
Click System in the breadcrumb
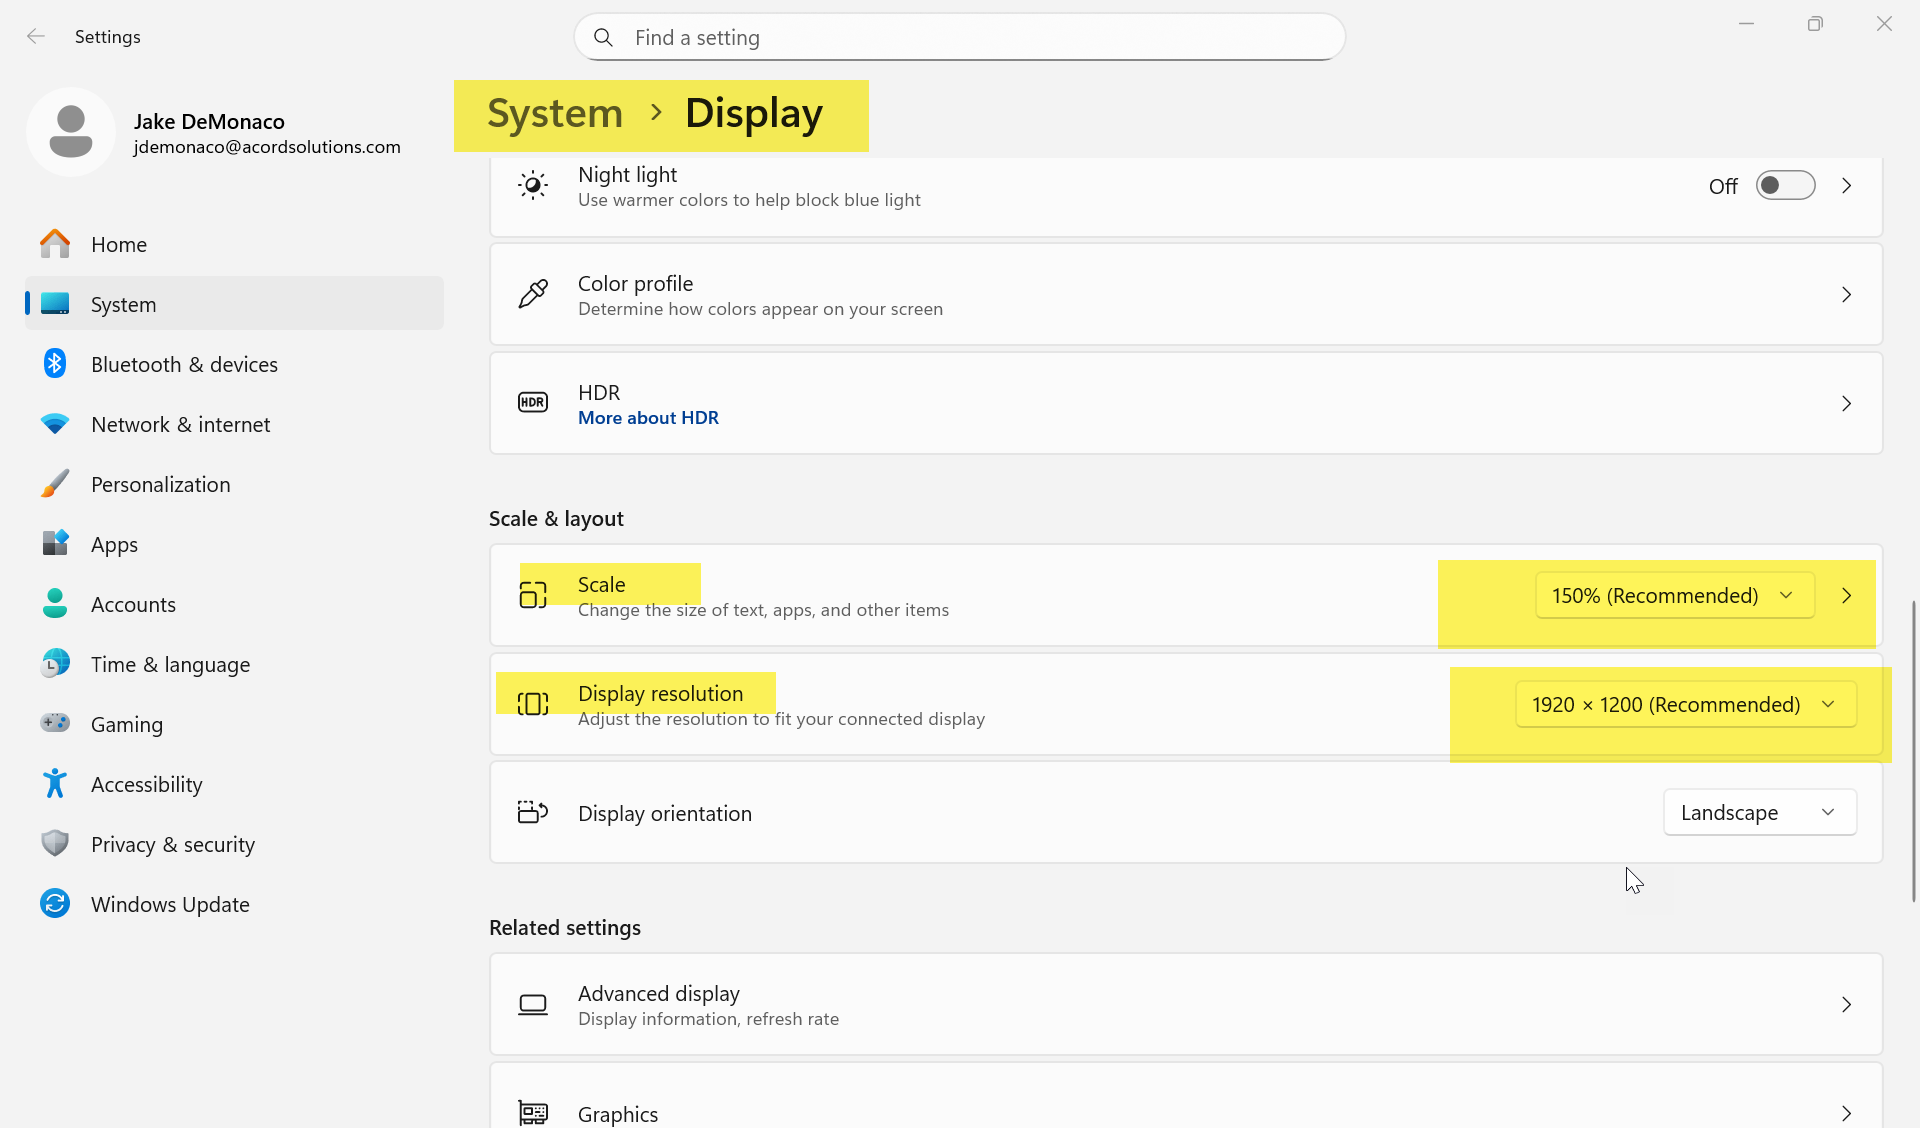[555, 113]
